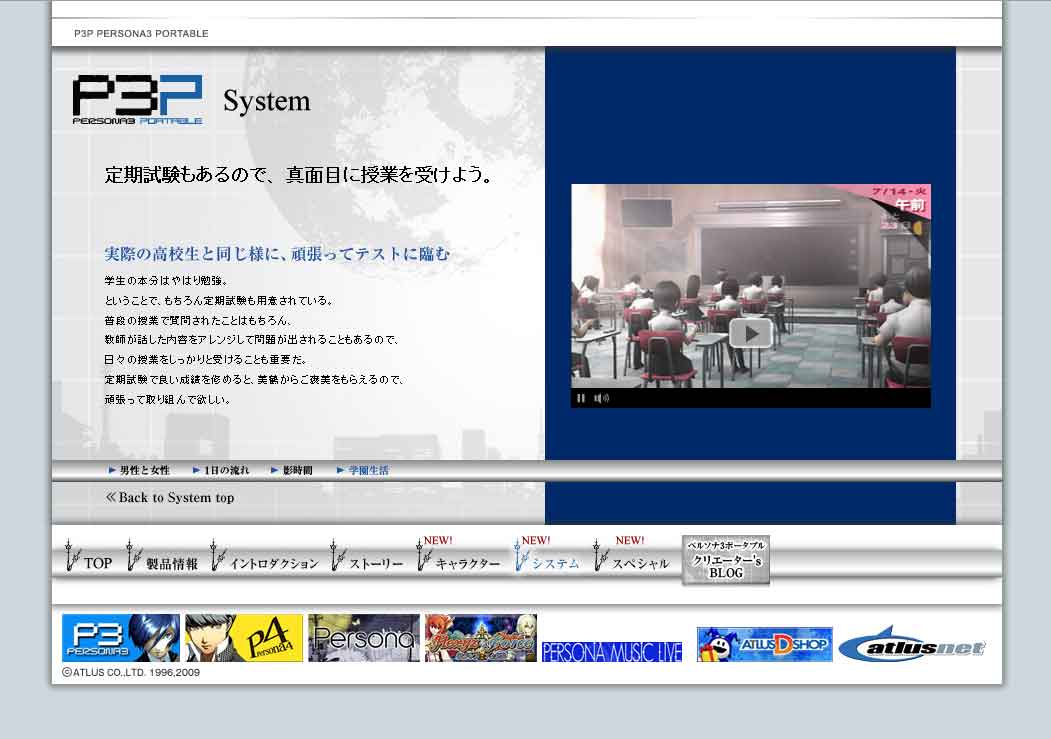Pause the video using the pause icon
Image resolution: width=1051 pixels, height=739 pixels.
[580, 398]
